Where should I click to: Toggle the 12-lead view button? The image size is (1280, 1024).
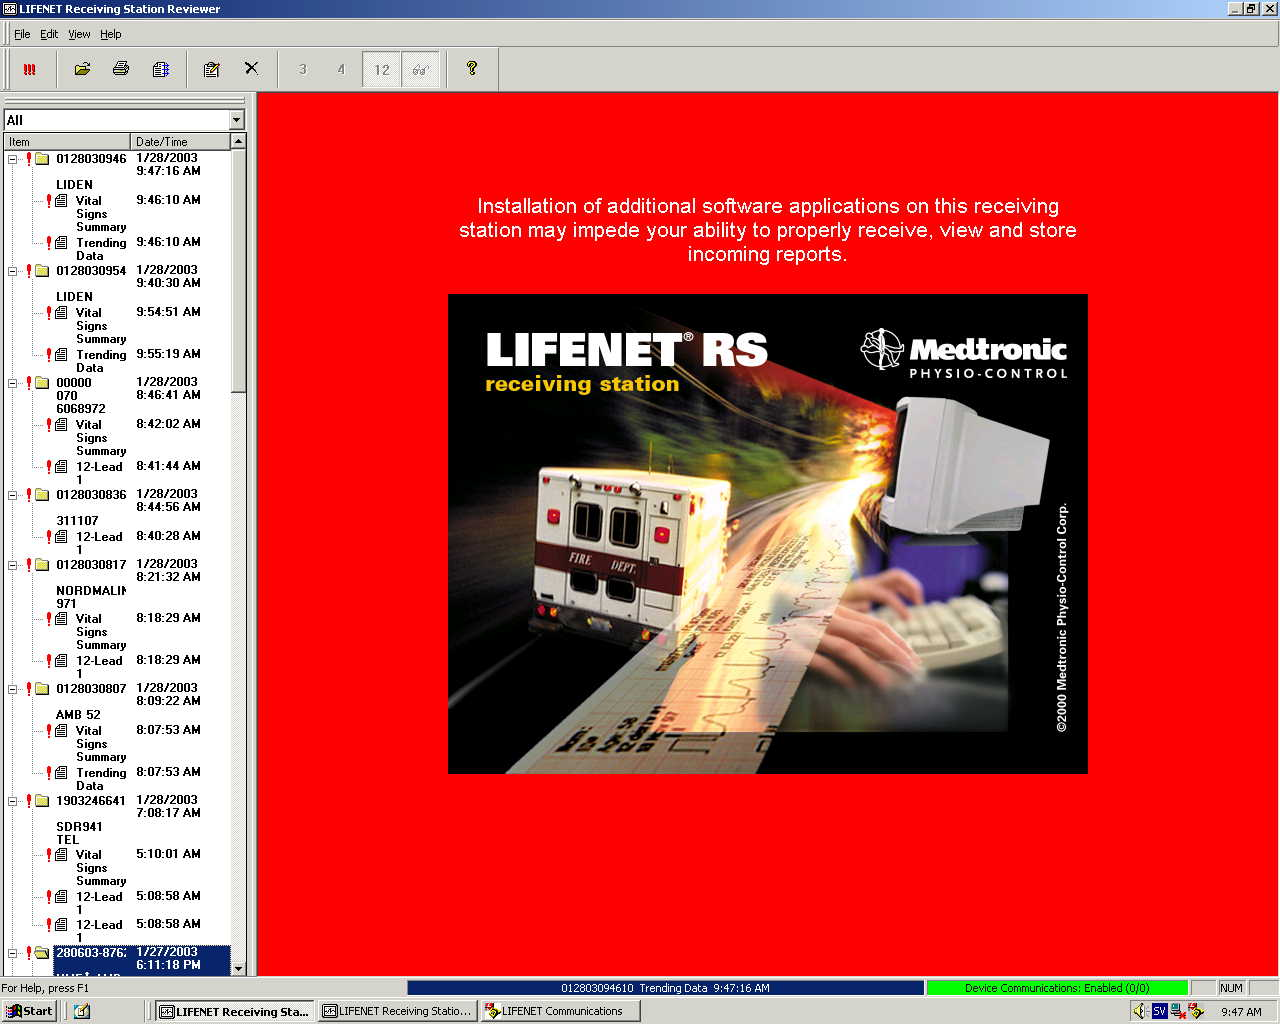point(382,69)
